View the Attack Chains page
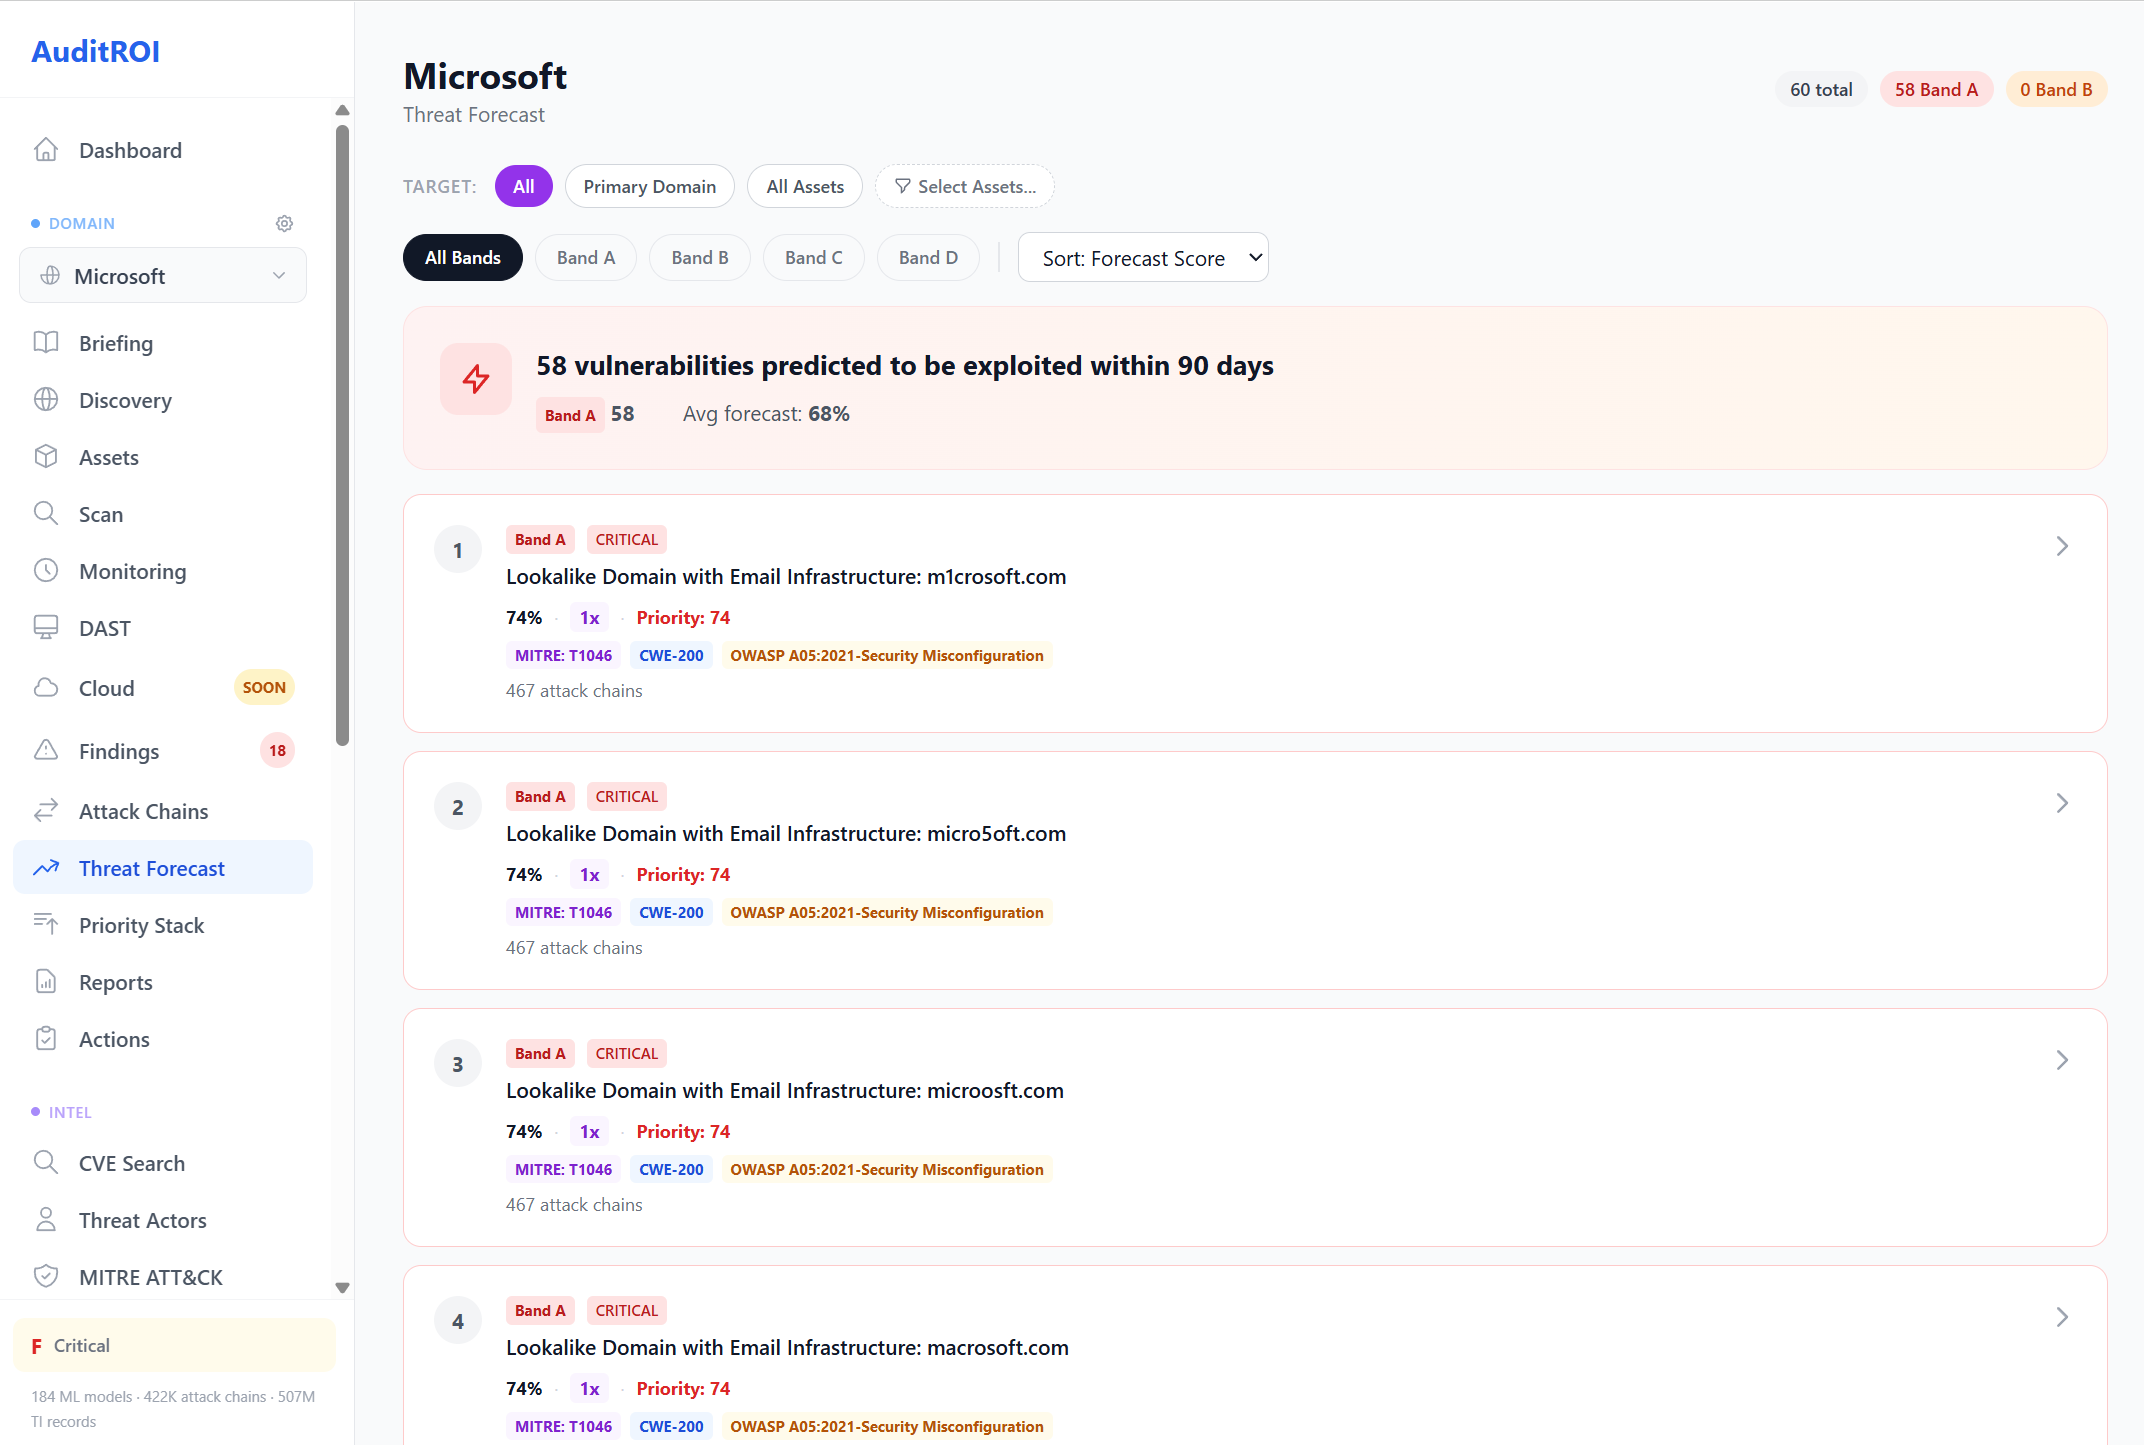 click(144, 811)
